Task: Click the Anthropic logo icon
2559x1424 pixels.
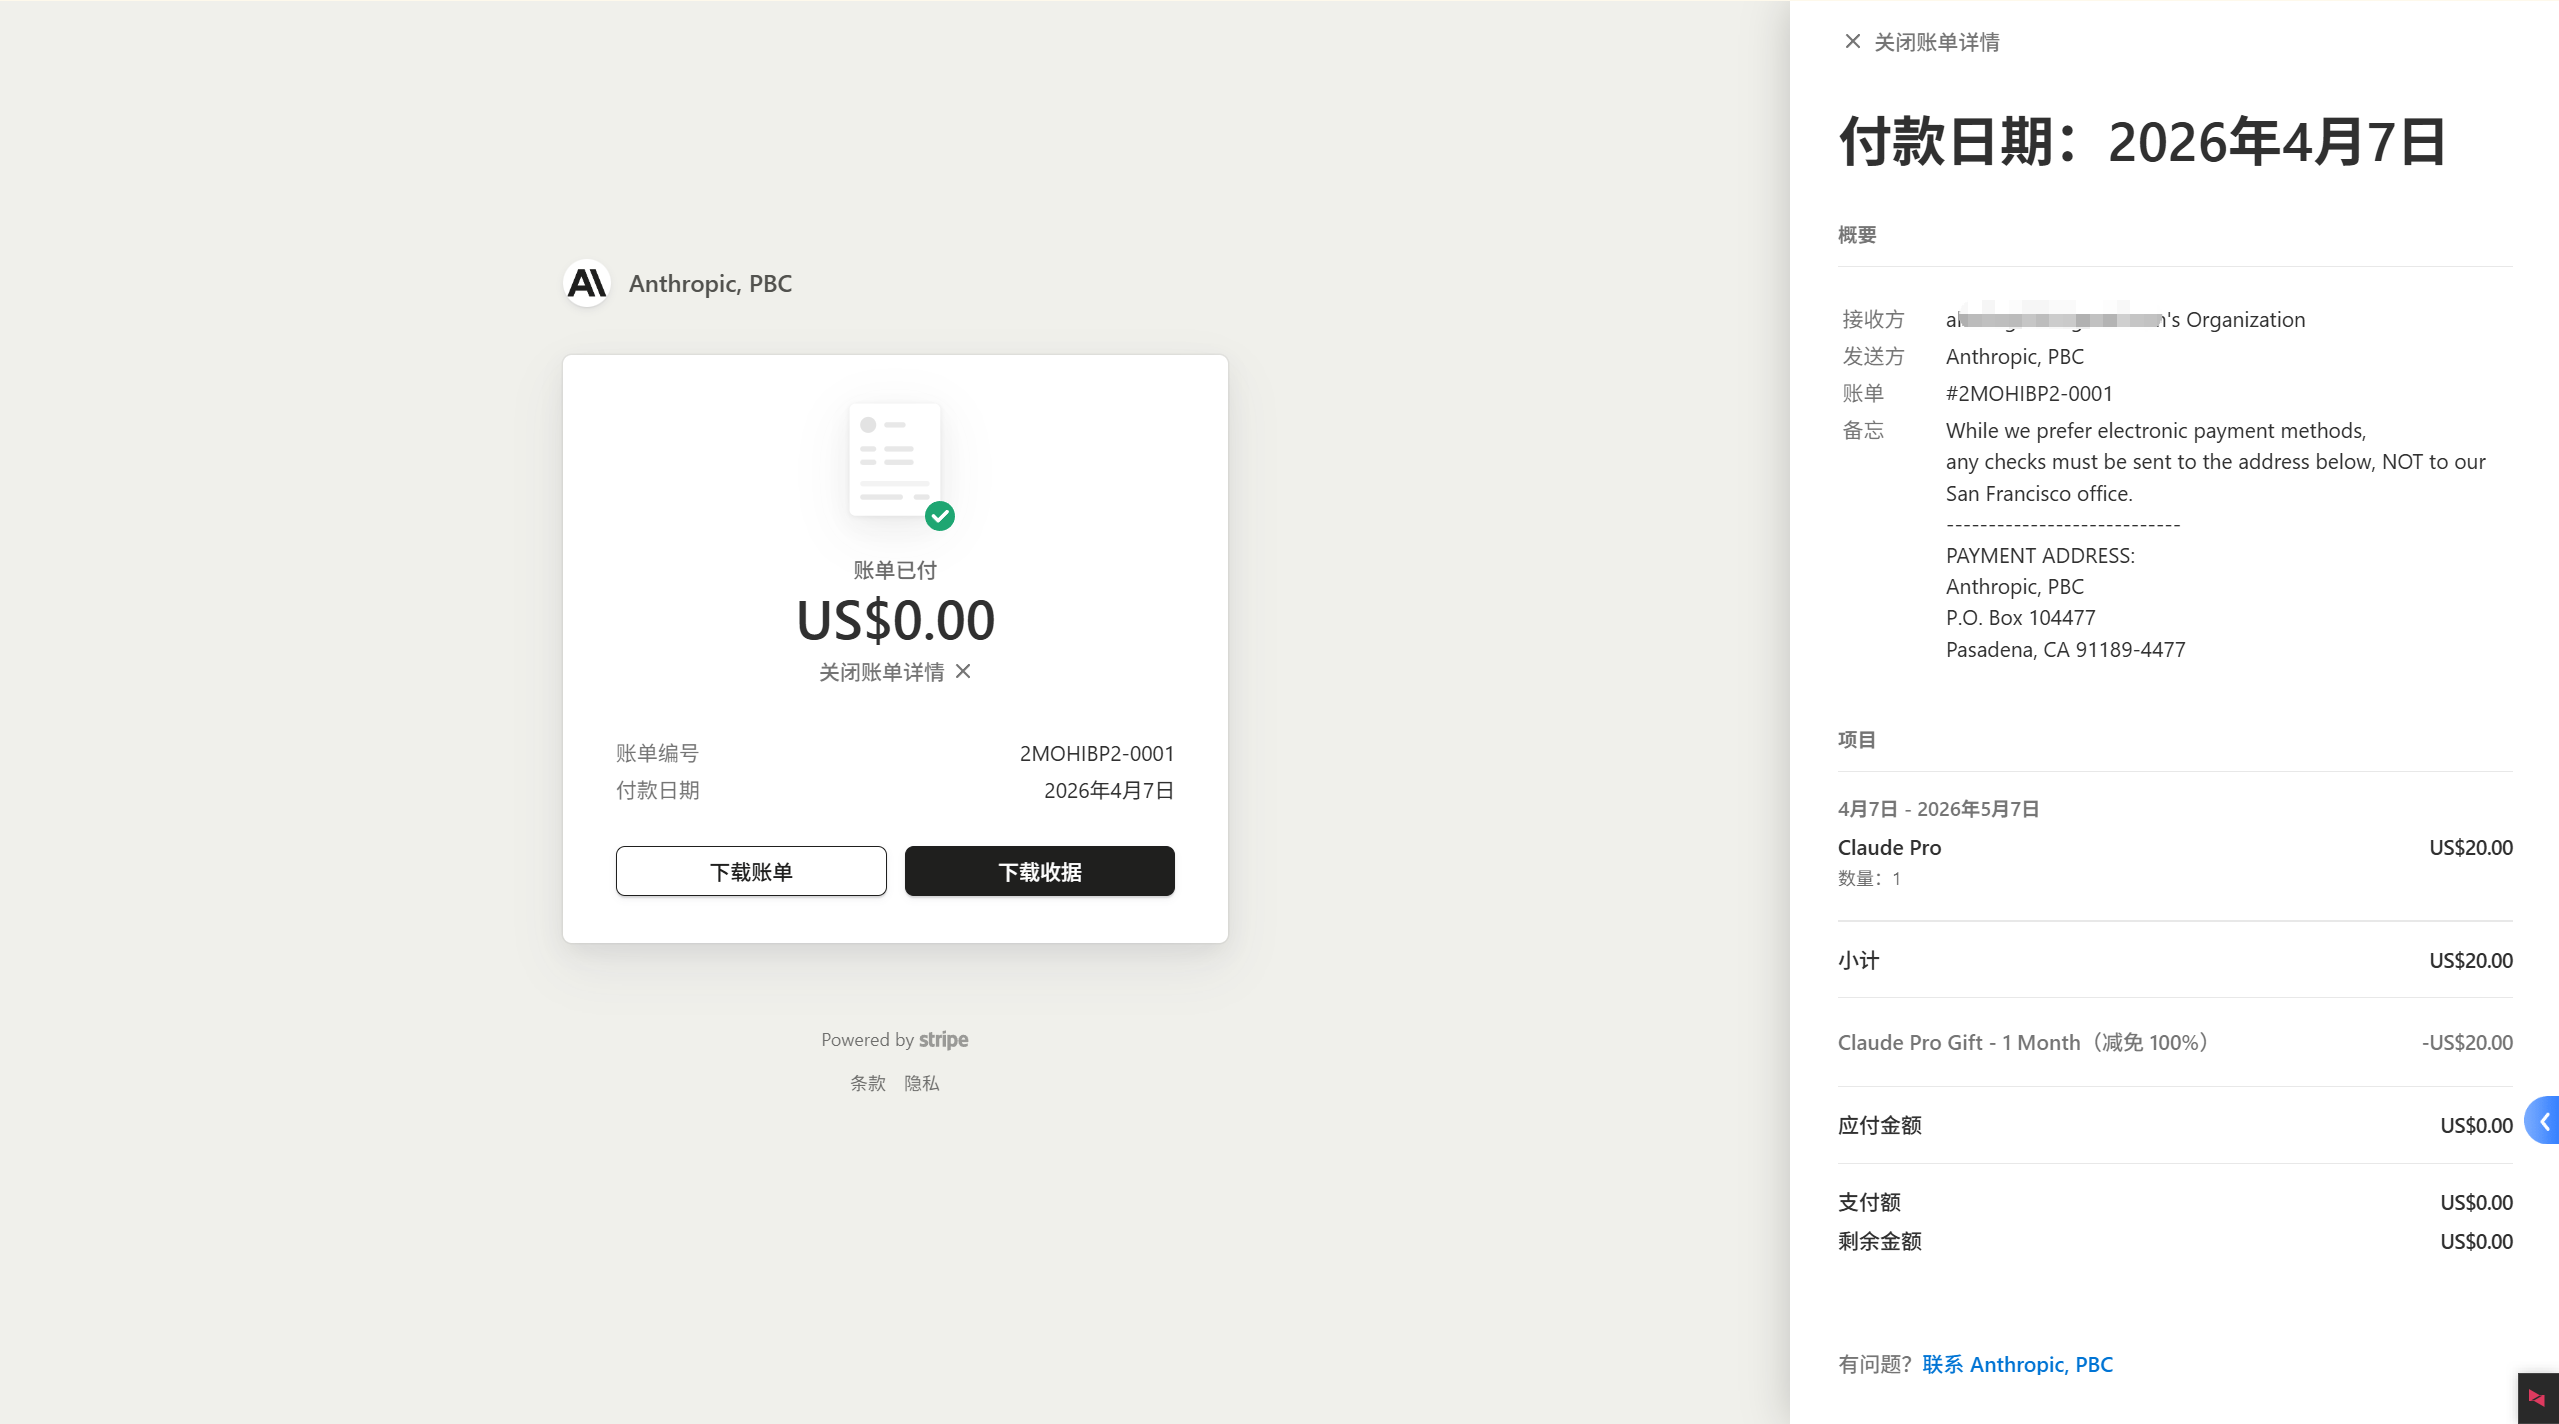Action: click(587, 284)
